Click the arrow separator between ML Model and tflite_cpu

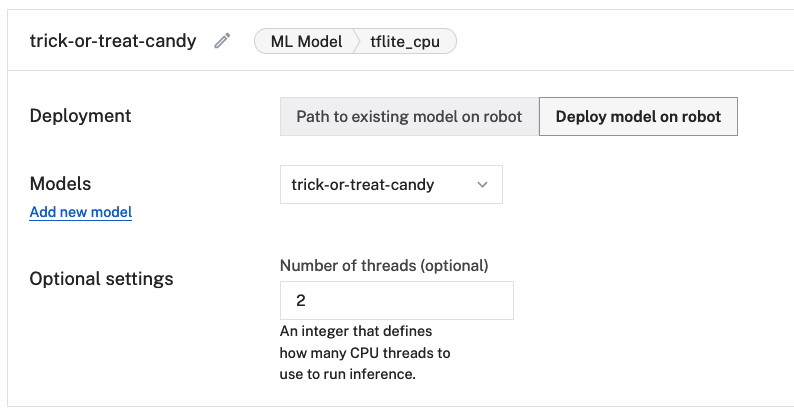coord(356,41)
